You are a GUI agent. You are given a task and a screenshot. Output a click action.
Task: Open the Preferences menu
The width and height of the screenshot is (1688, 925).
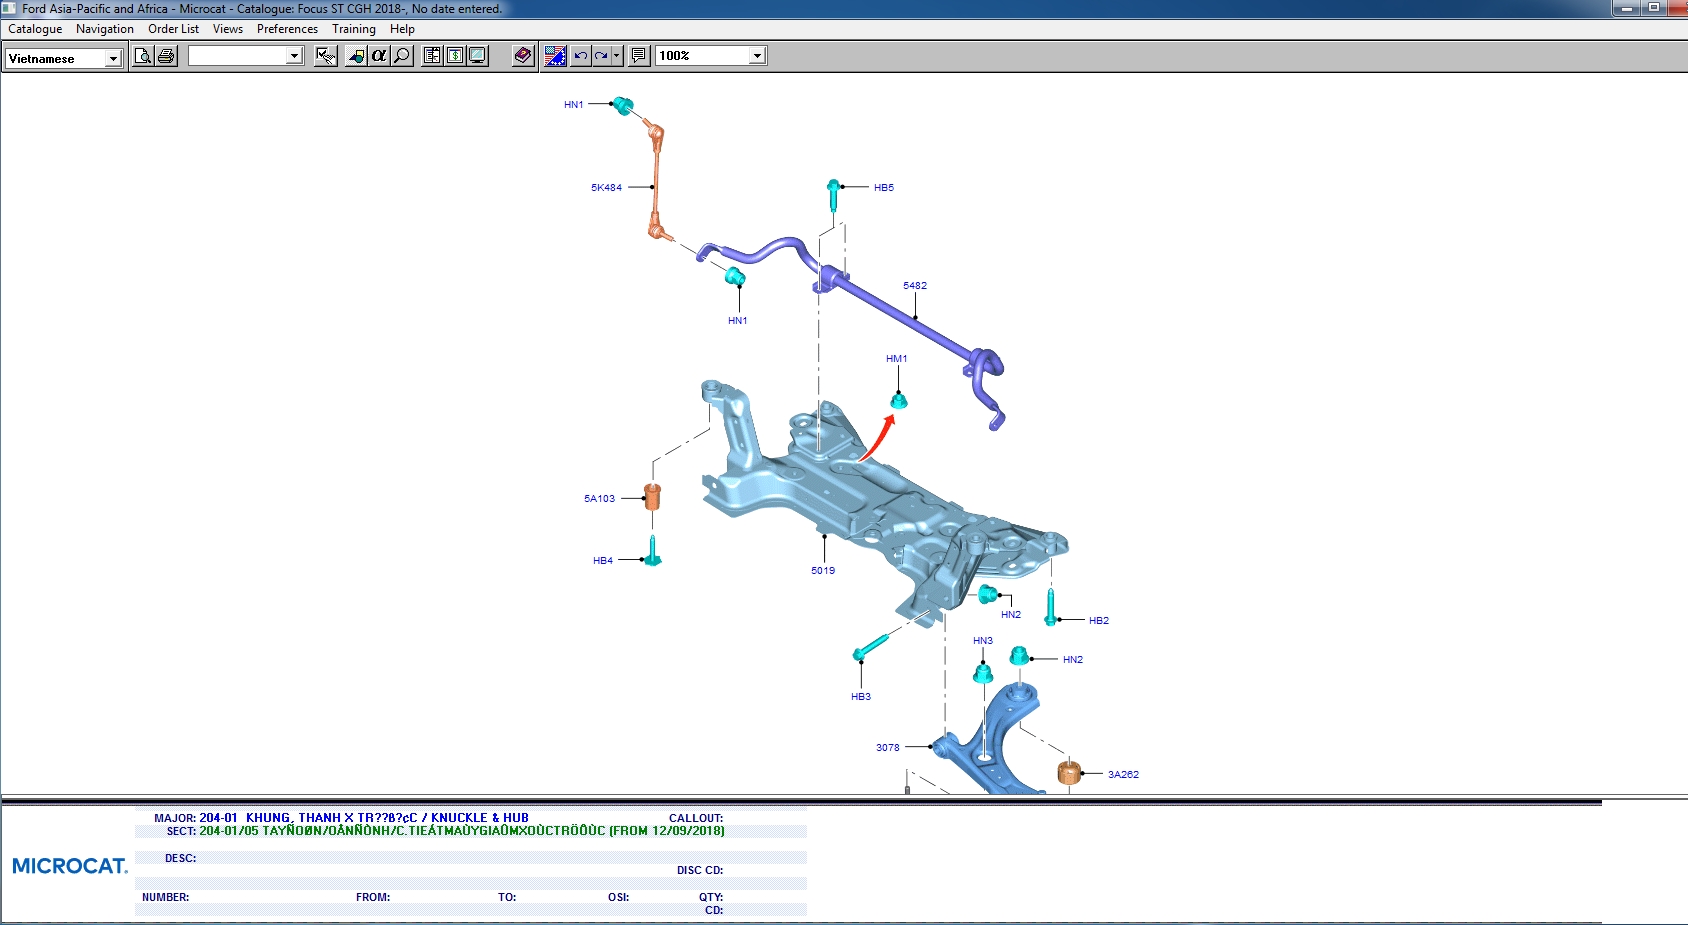[287, 29]
